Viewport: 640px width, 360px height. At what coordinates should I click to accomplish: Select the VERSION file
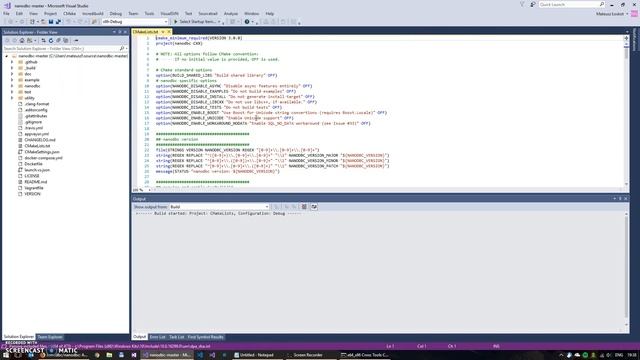click(x=32, y=194)
